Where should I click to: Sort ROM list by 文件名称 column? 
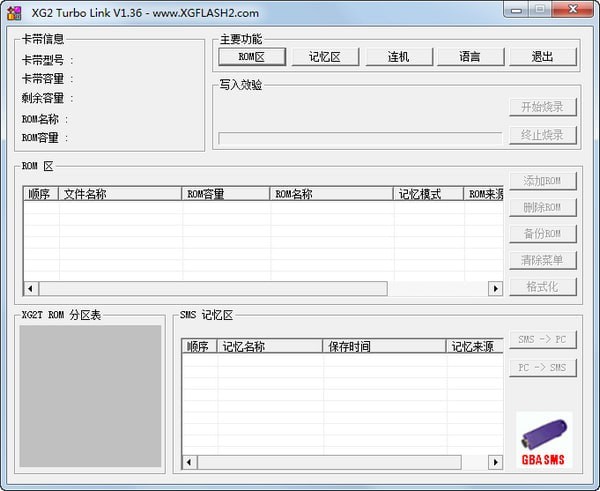click(120, 194)
